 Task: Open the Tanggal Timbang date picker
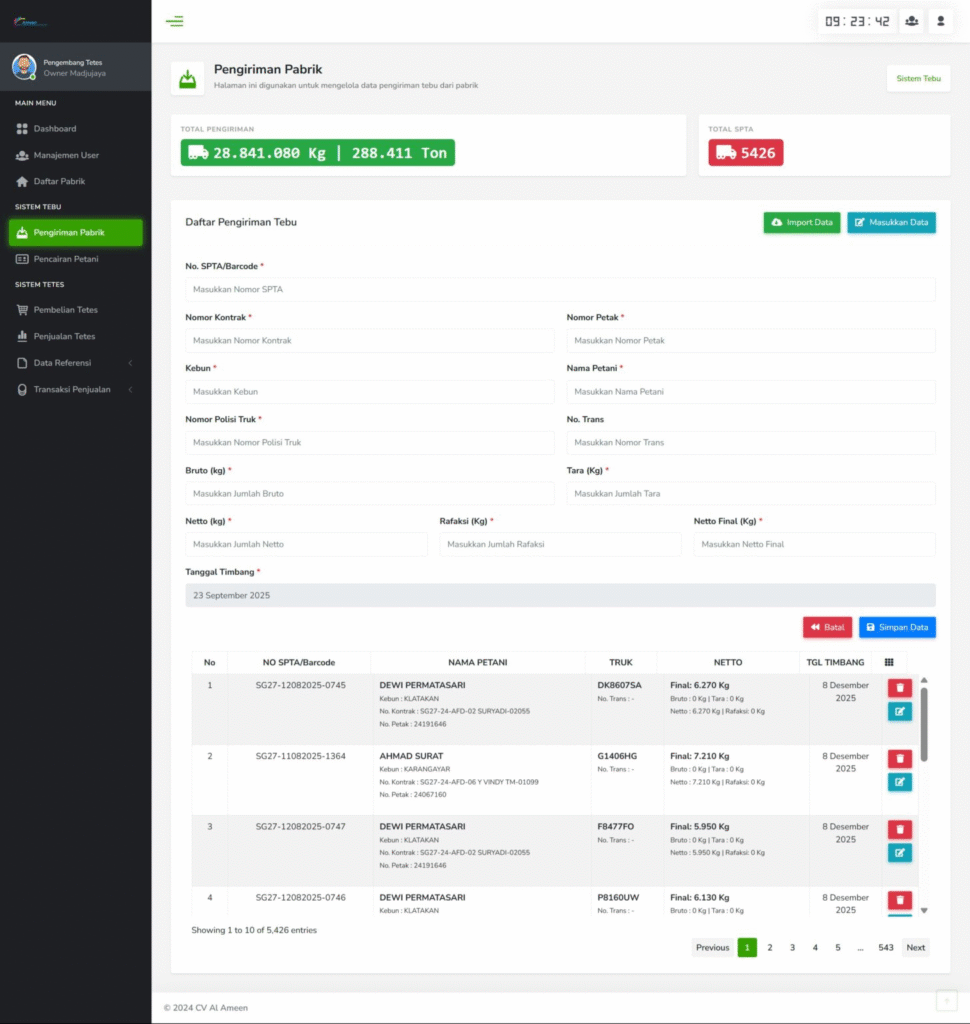560,595
